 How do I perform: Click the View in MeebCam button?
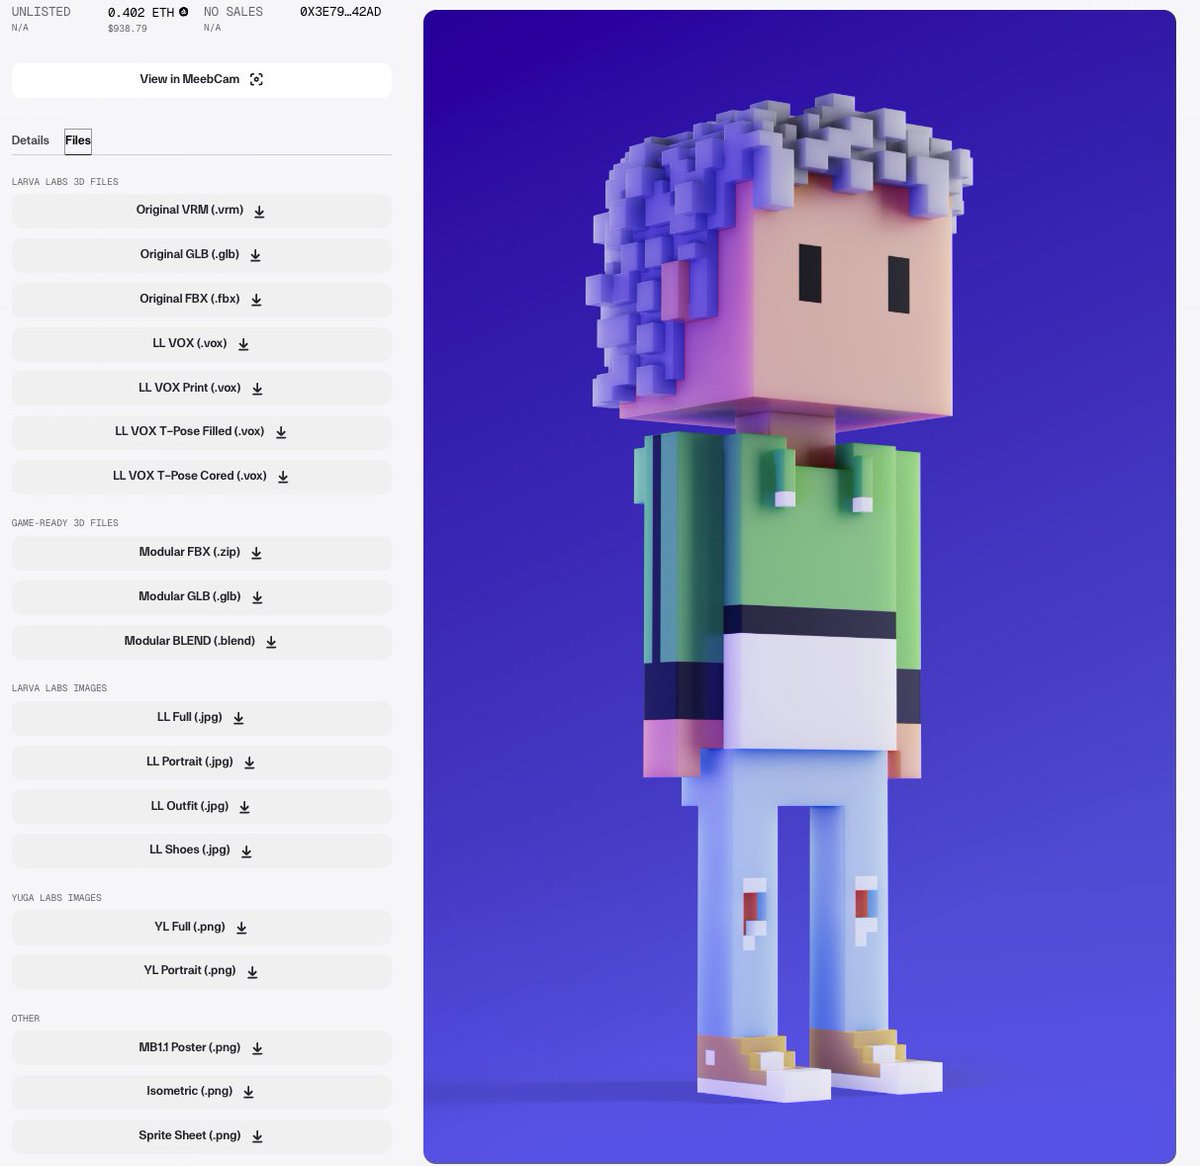tap(201, 80)
